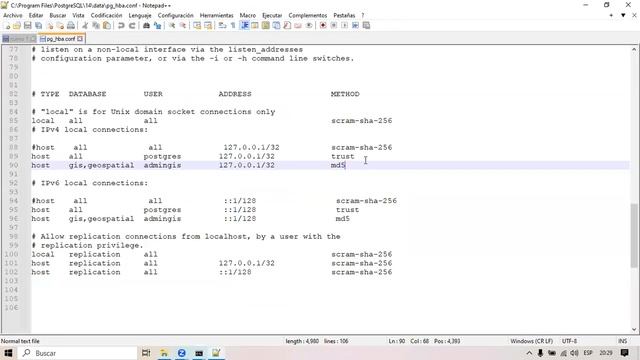This screenshot has width=640, height=360.
Task: Click the Play recorded macro icon
Action: 344,26
